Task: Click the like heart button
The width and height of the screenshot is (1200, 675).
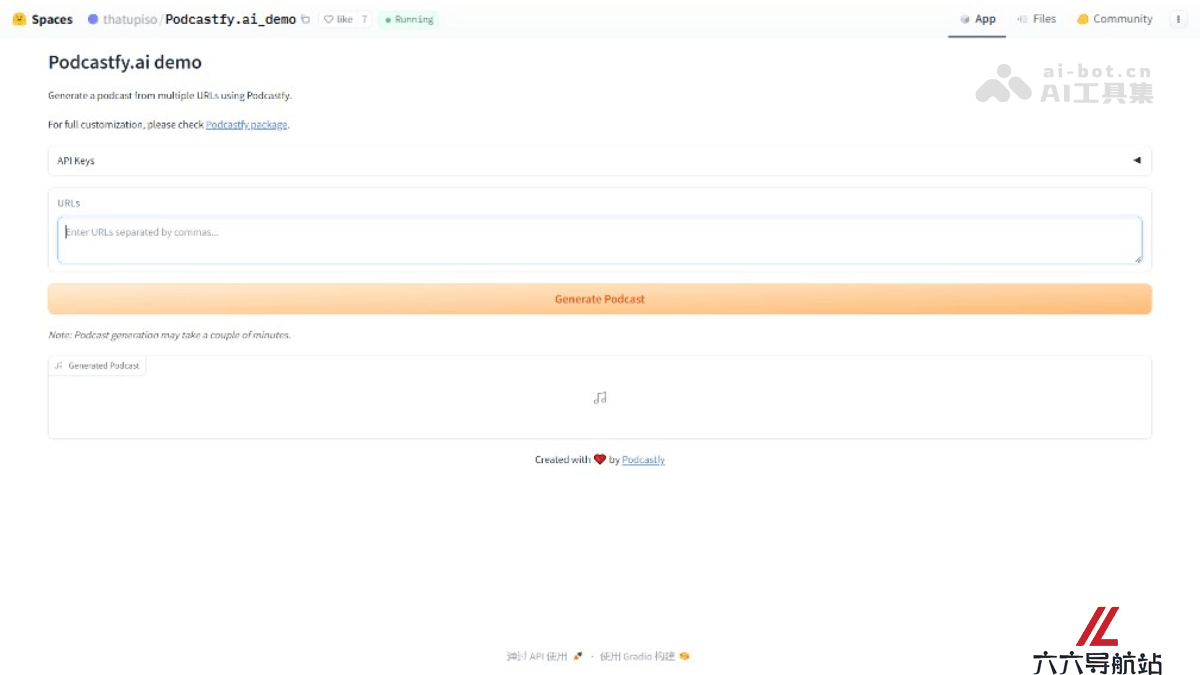Action: (338, 19)
